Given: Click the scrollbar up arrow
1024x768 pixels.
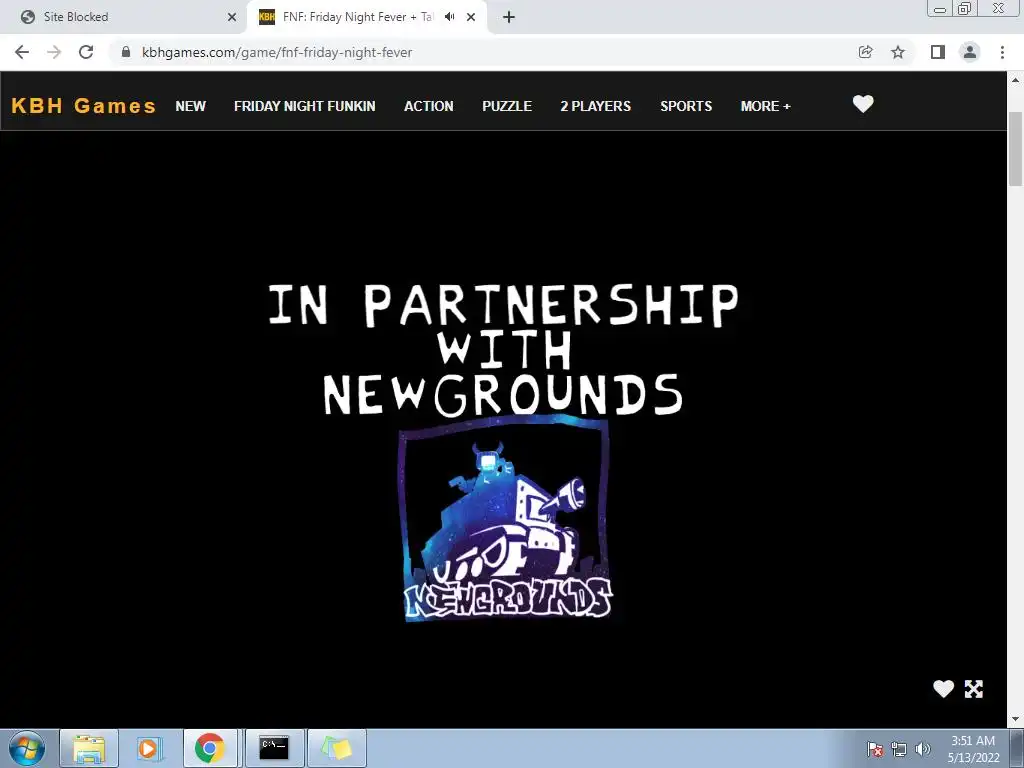Looking at the screenshot, I should pos(1015,80).
